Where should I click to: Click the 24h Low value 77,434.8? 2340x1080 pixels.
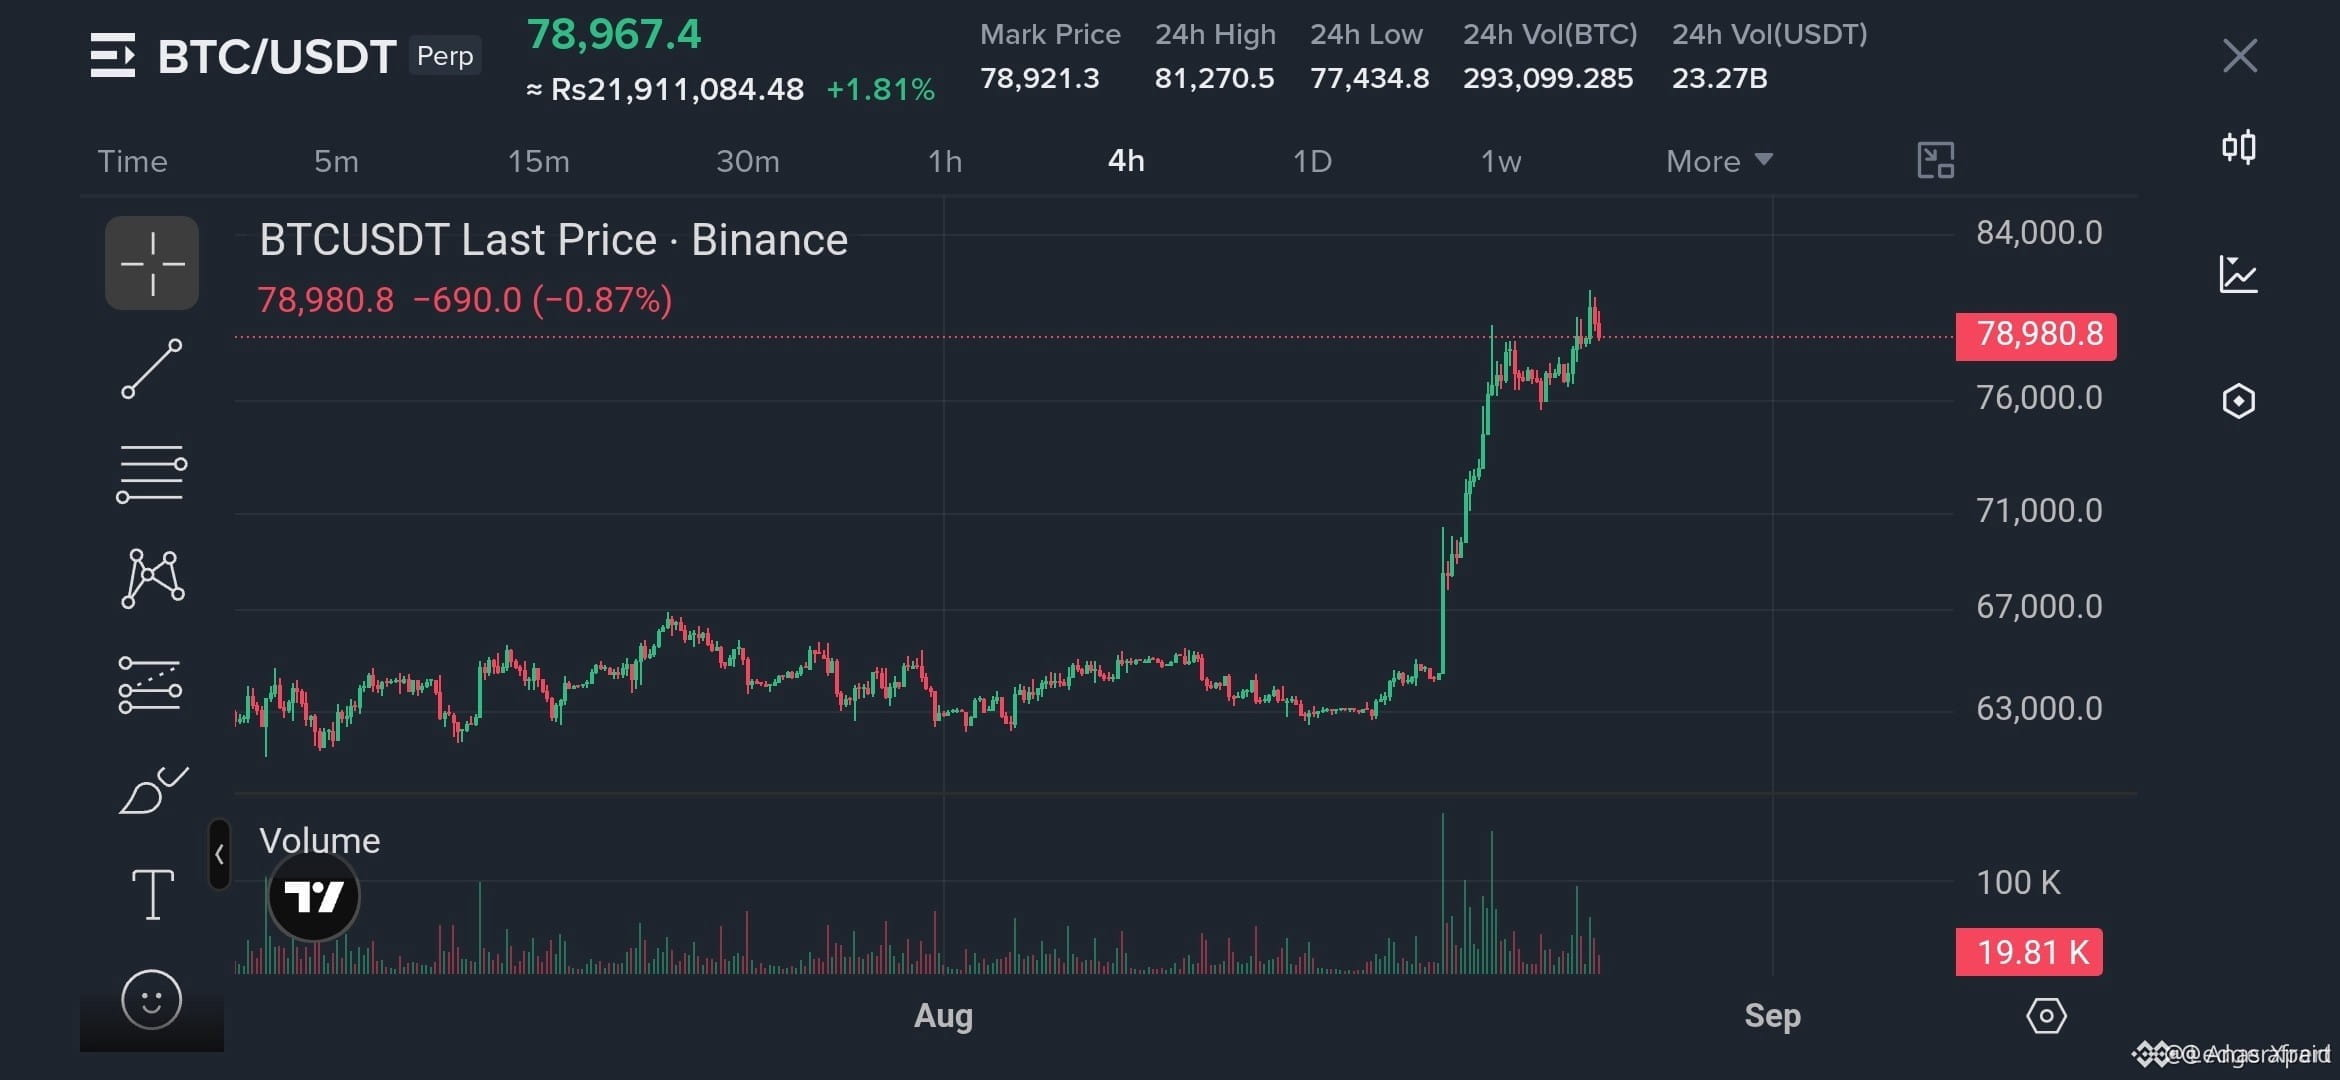[1370, 78]
